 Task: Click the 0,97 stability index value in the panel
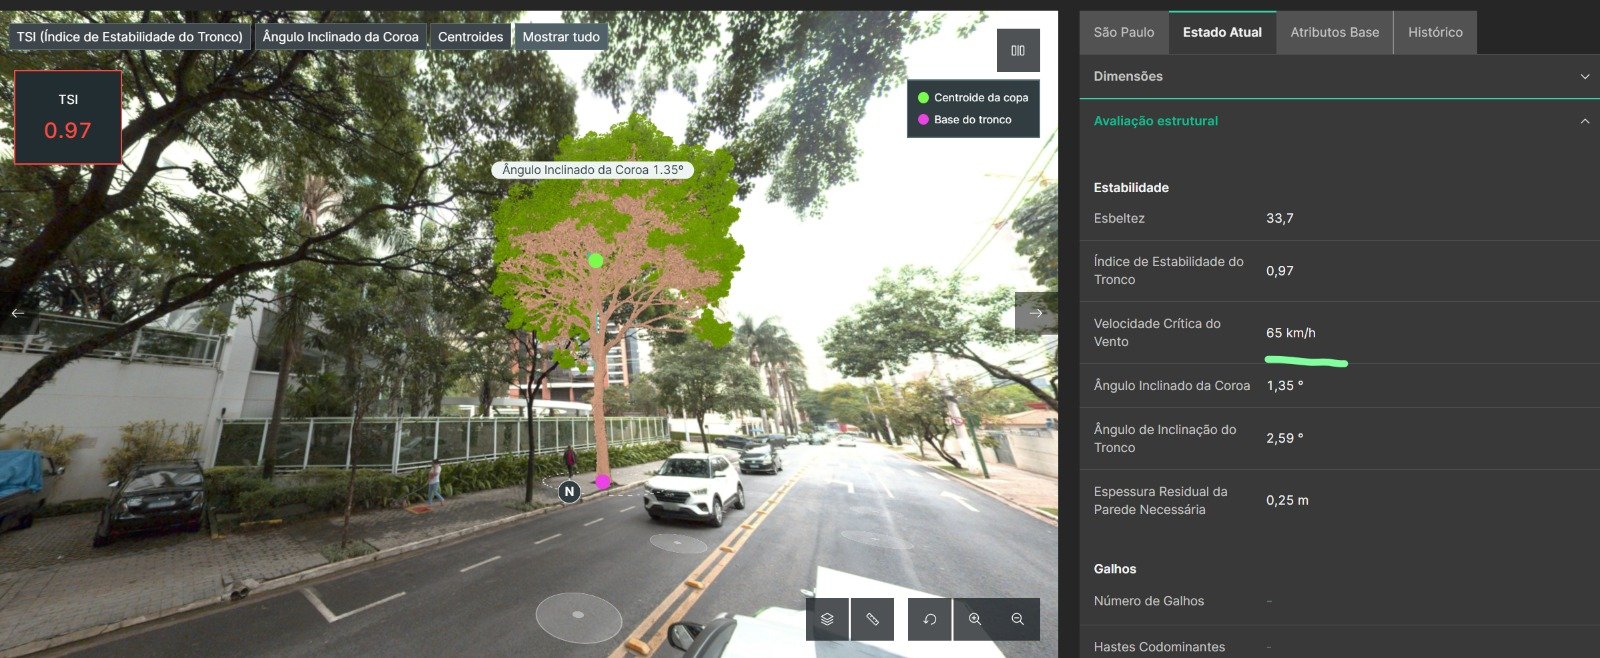pyautogui.click(x=1280, y=271)
